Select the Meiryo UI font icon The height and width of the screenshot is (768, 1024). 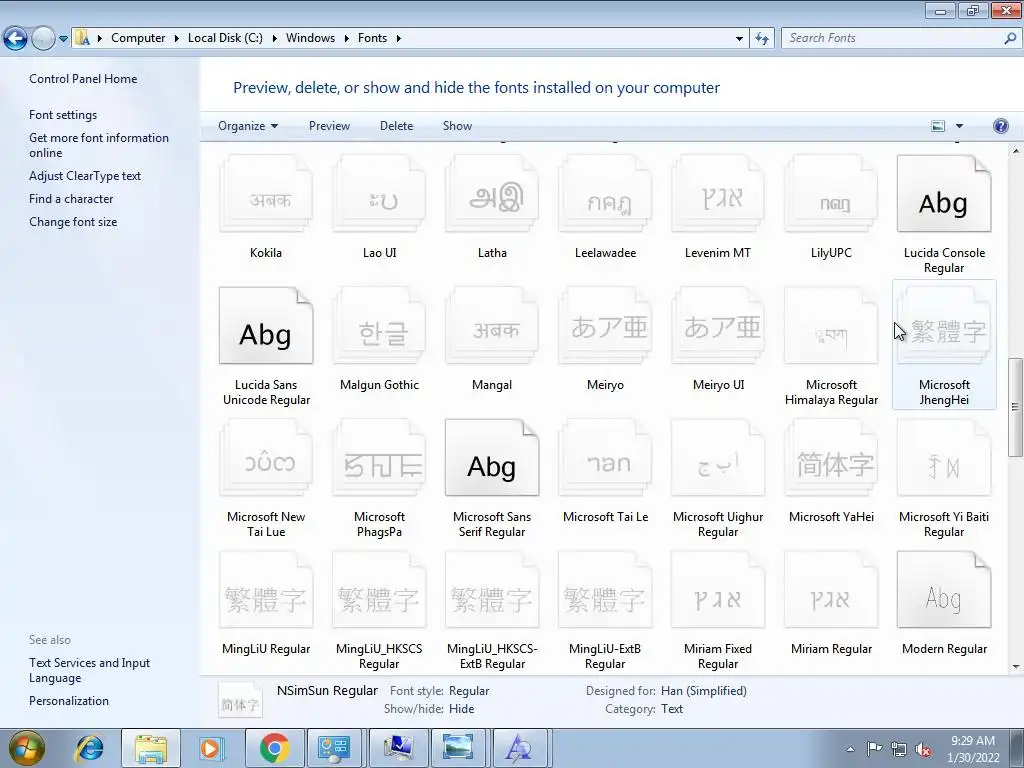tap(718, 326)
